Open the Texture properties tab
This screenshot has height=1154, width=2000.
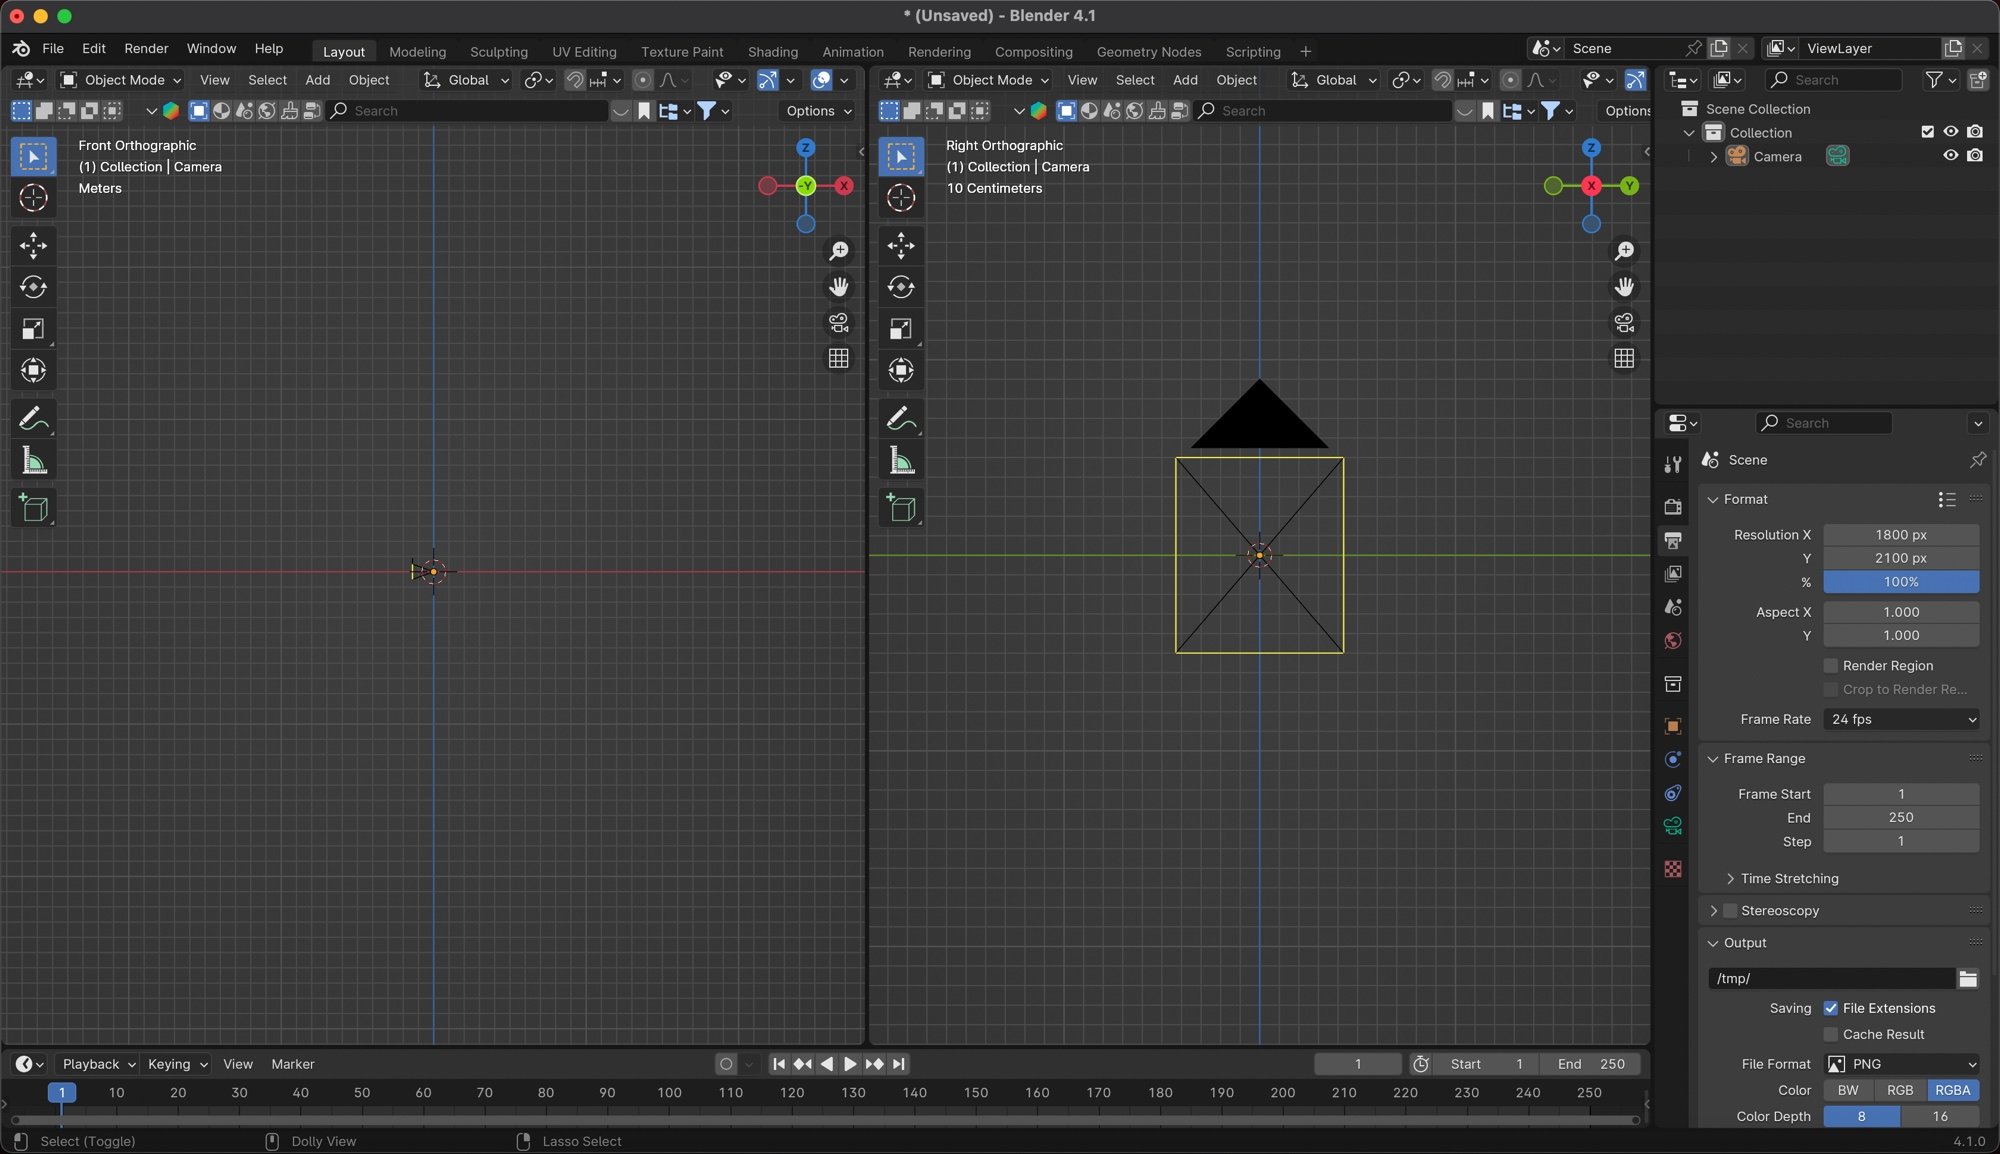[1673, 869]
